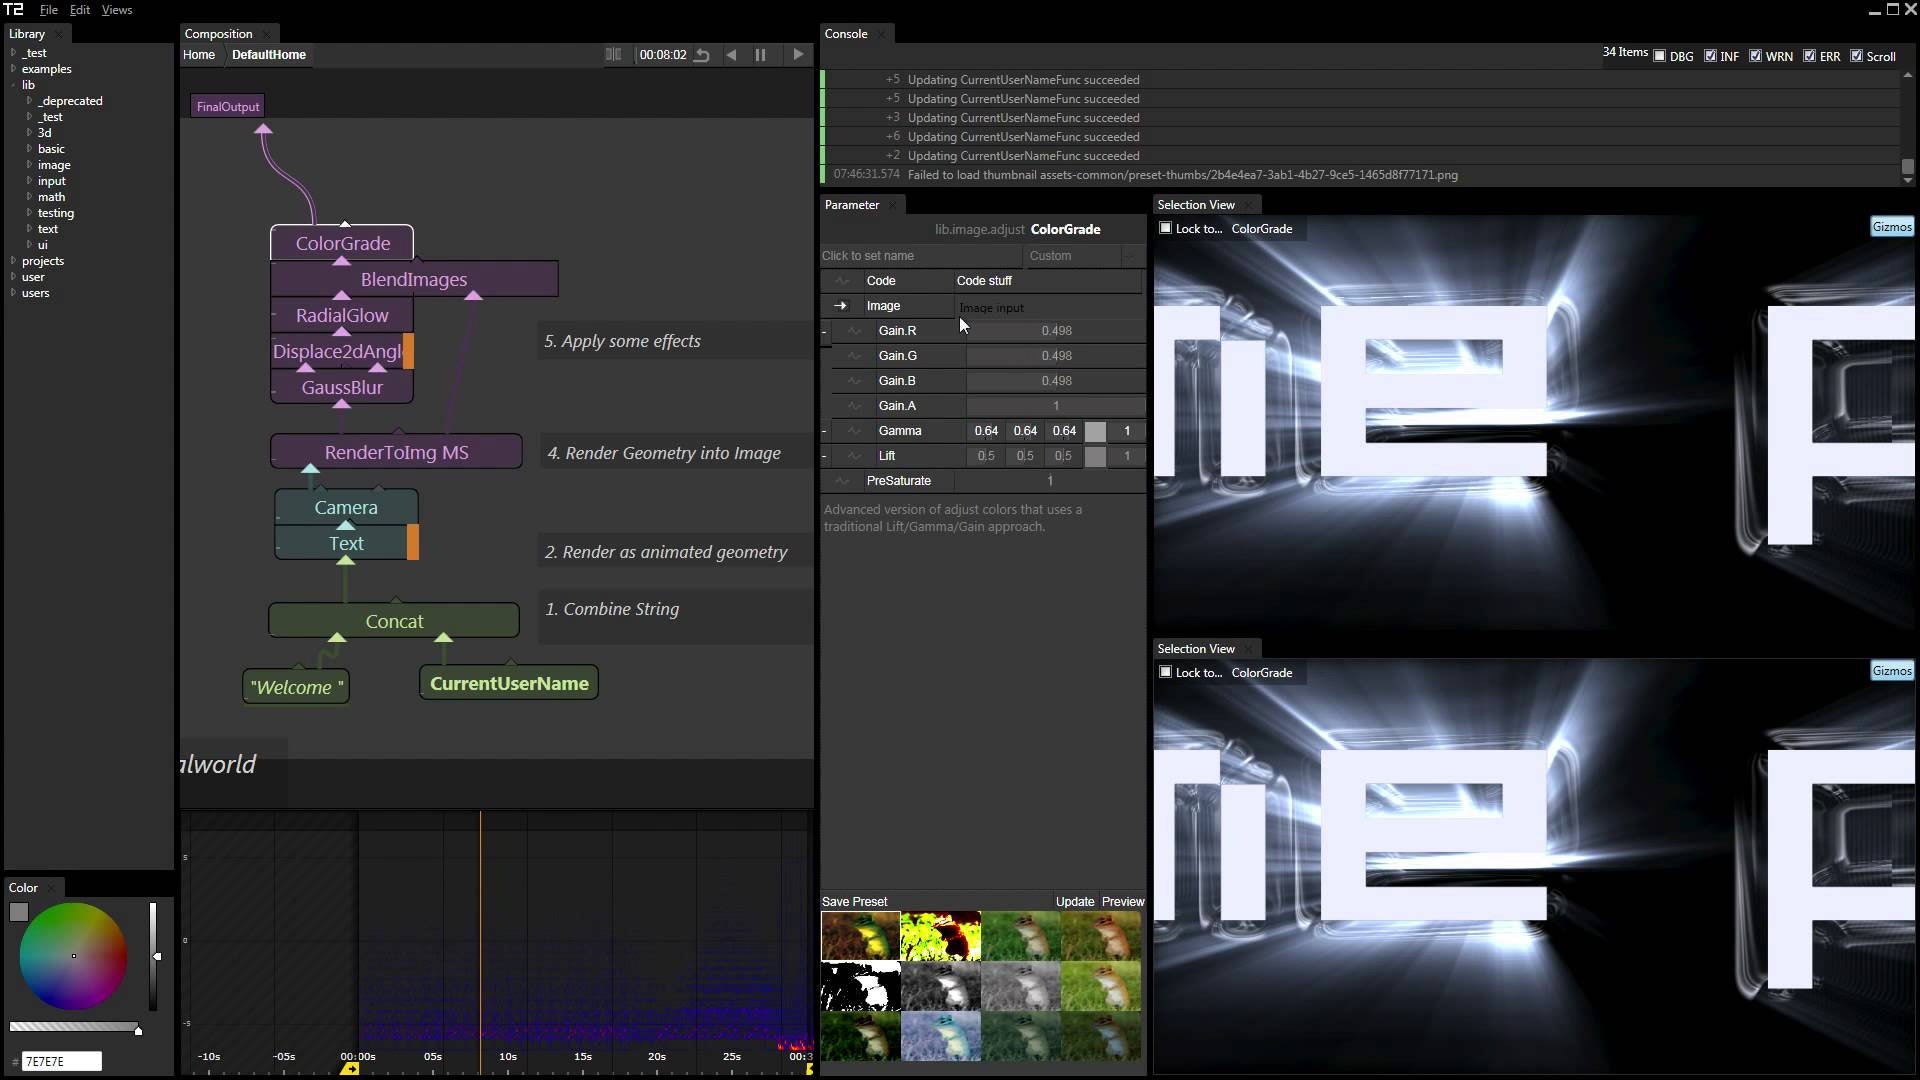
Task: Select the black and white preset thumbnail
Action: click(860, 986)
